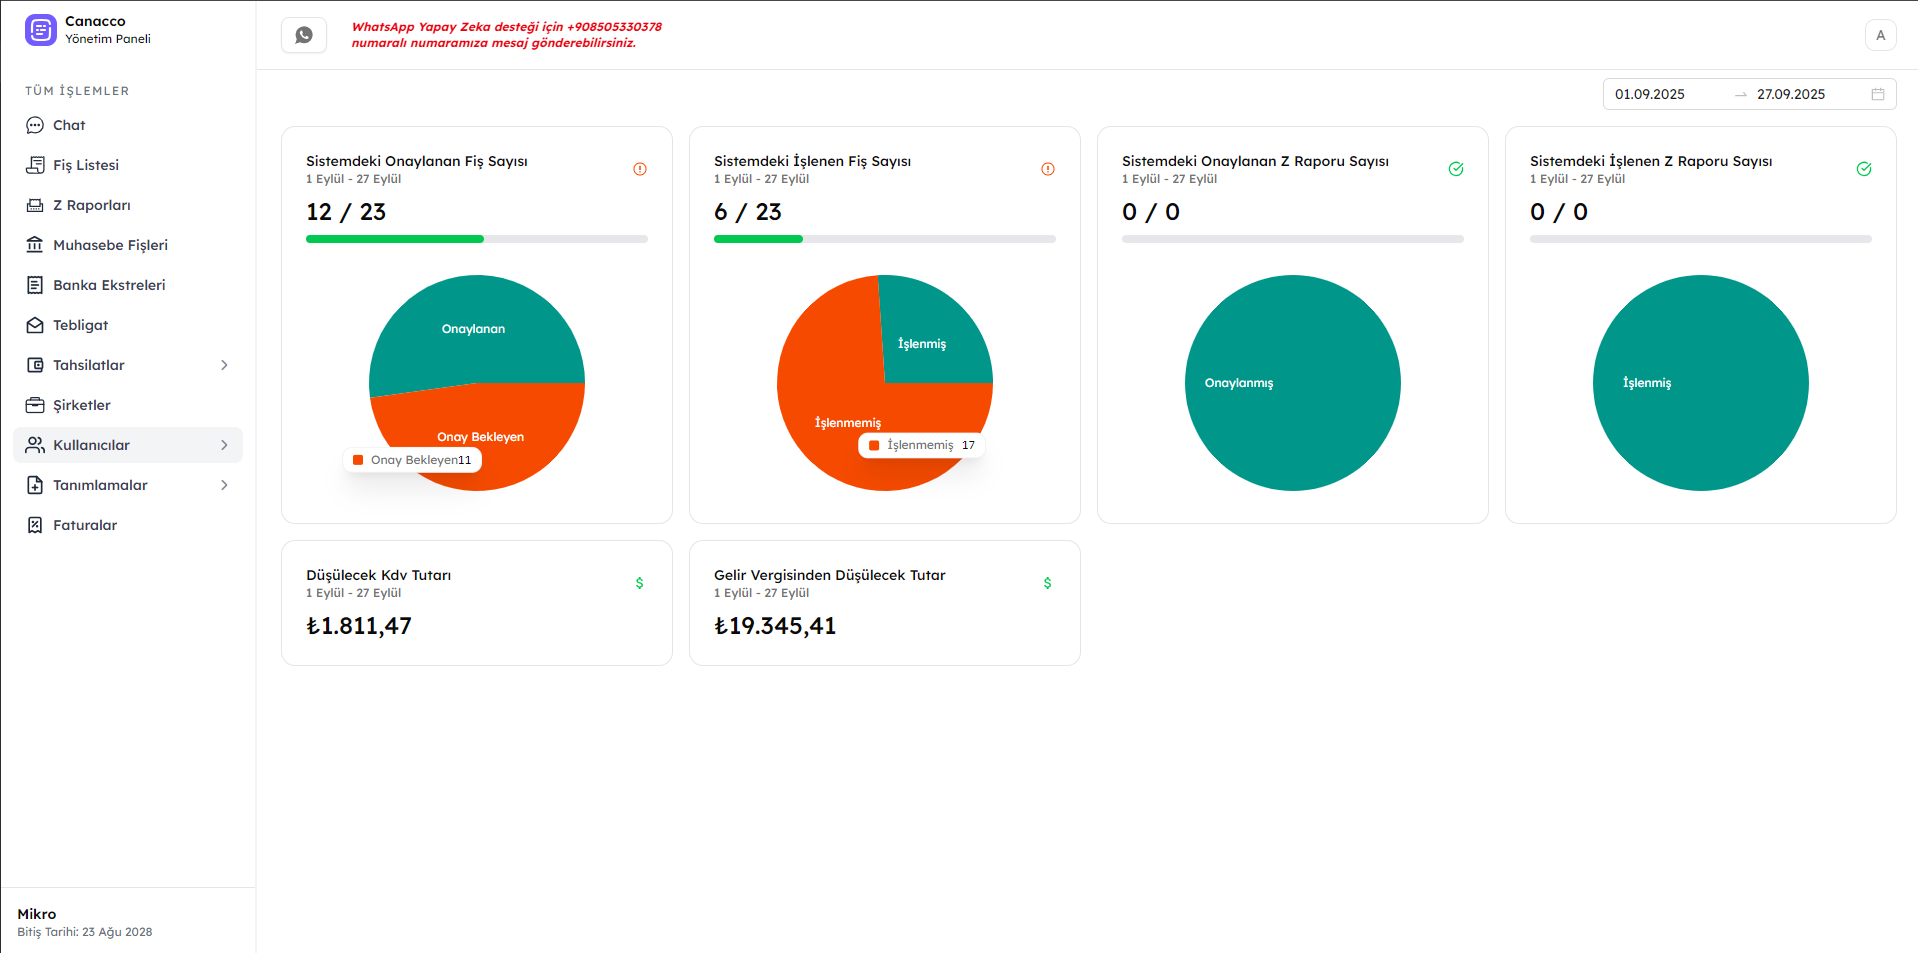Expand the Tahsilatlar submenu
Image resolution: width=1918 pixels, height=953 pixels.
(x=224, y=365)
